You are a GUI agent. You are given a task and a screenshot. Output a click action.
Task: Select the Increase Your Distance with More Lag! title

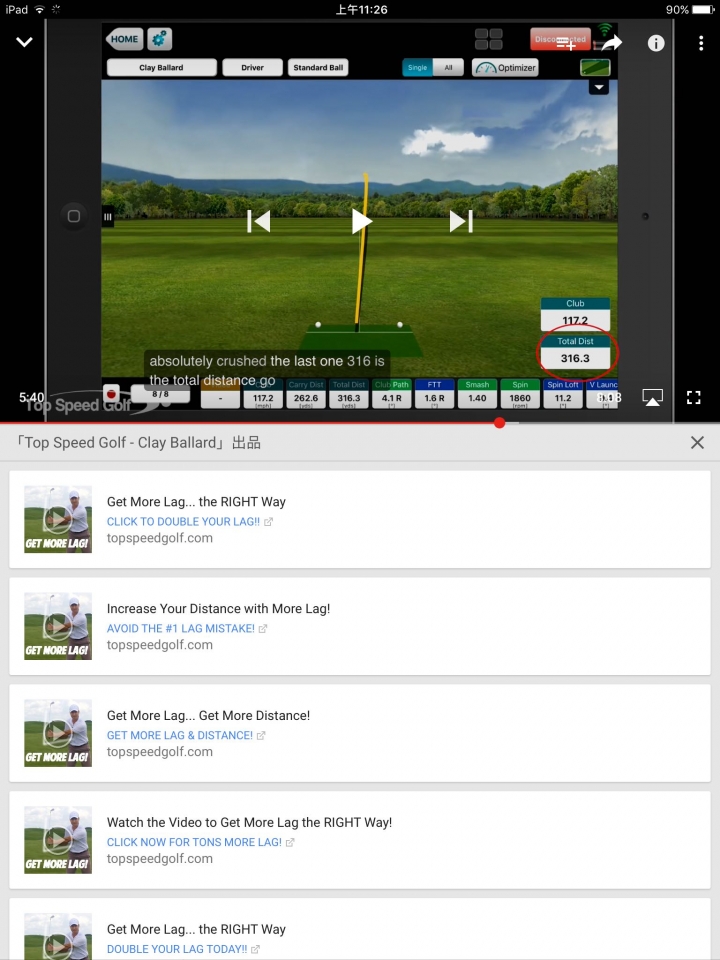pyautogui.click(x=219, y=609)
